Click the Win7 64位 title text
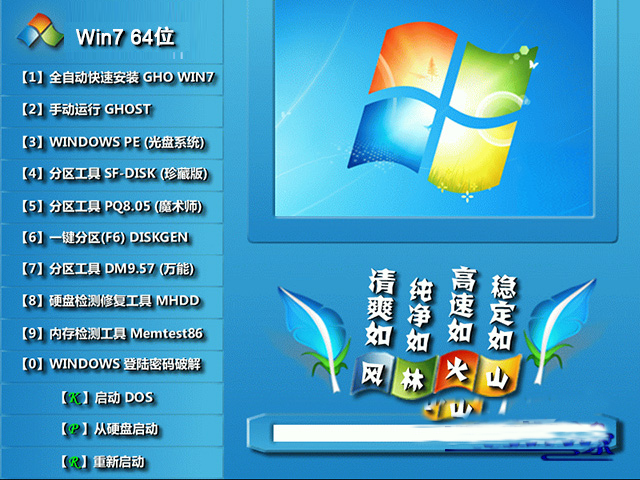Viewport: 640px width, 480px height. pyautogui.click(x=125, y=37)
